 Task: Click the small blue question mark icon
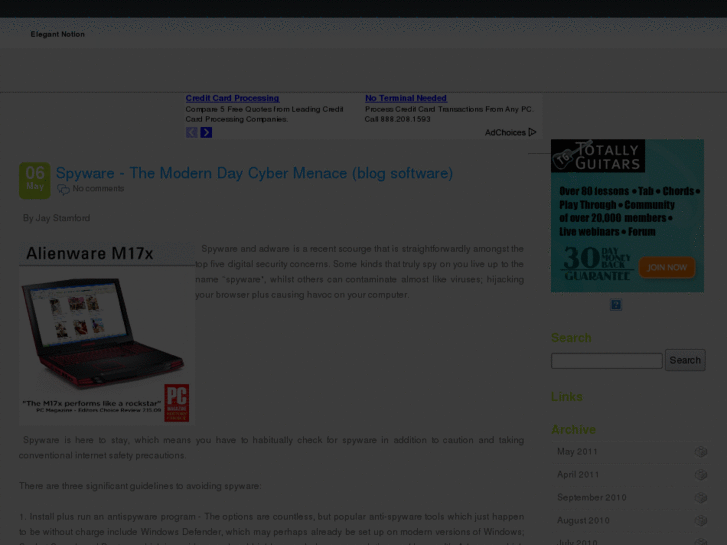pyautogui.click(x=616, y=305)
